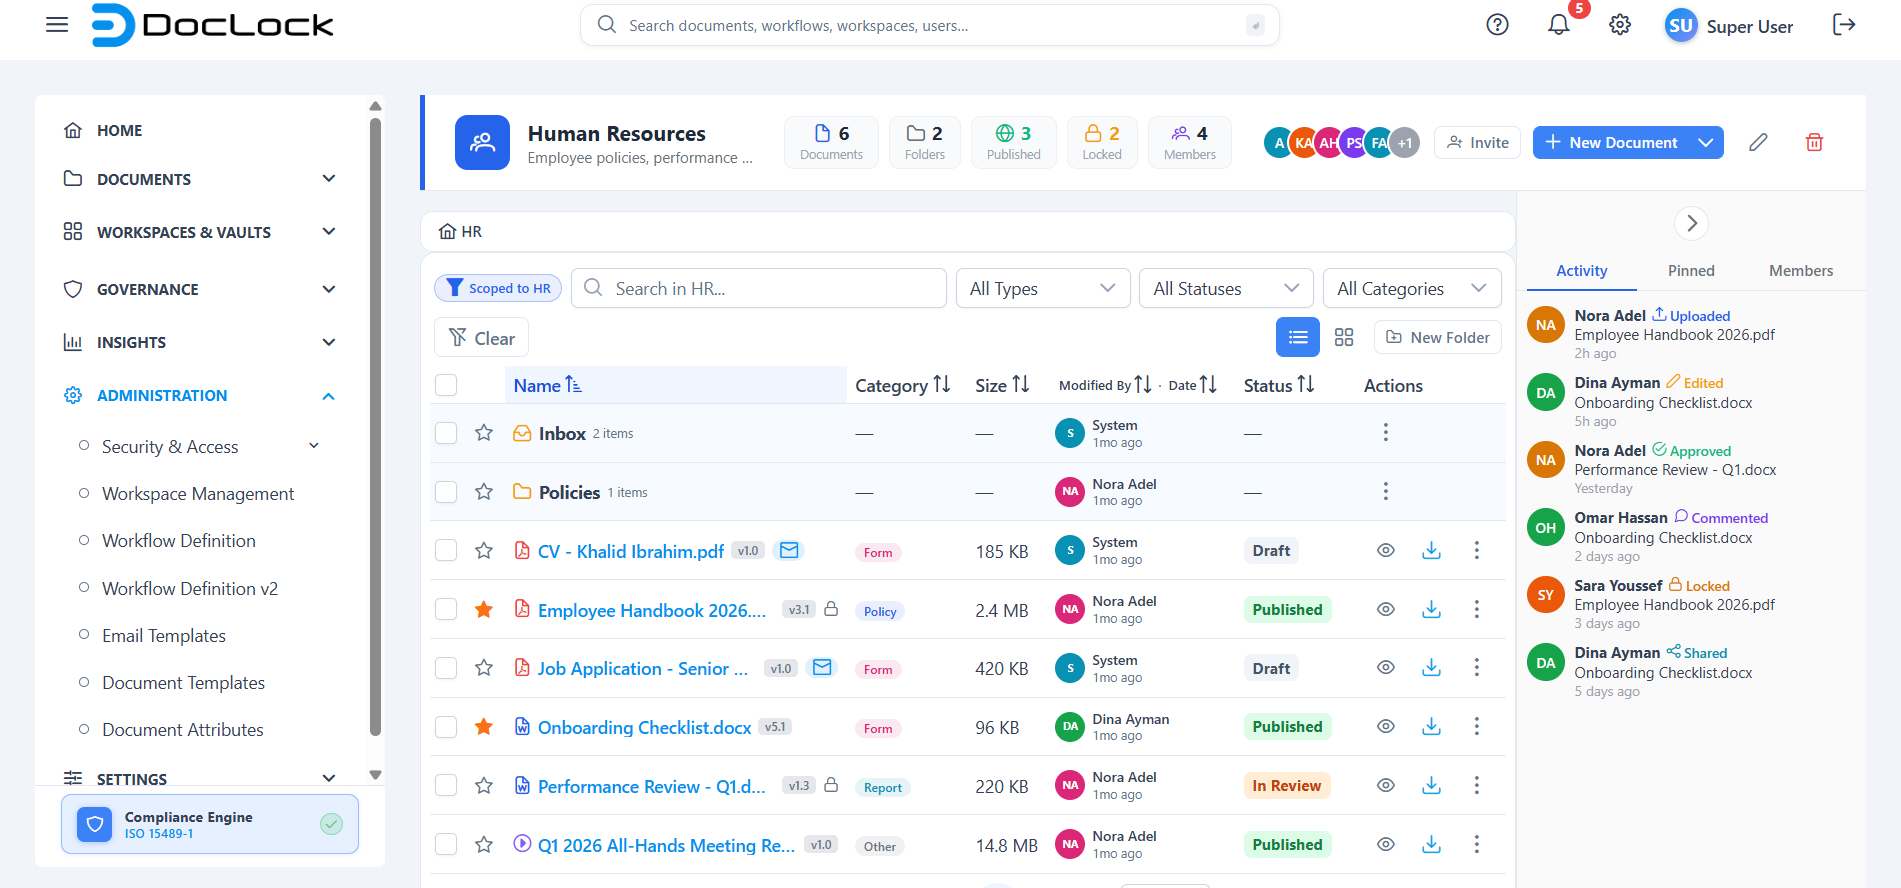The image size is (1901, 888).
Task: Check the Policies folder row checkbox
Action: click(x=446, y=491)
